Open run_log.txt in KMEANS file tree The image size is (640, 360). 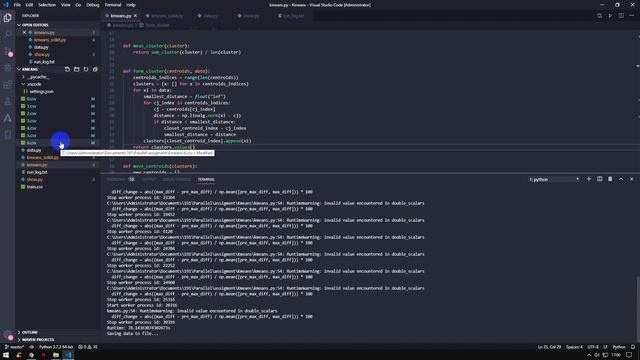tap(57, 172)
